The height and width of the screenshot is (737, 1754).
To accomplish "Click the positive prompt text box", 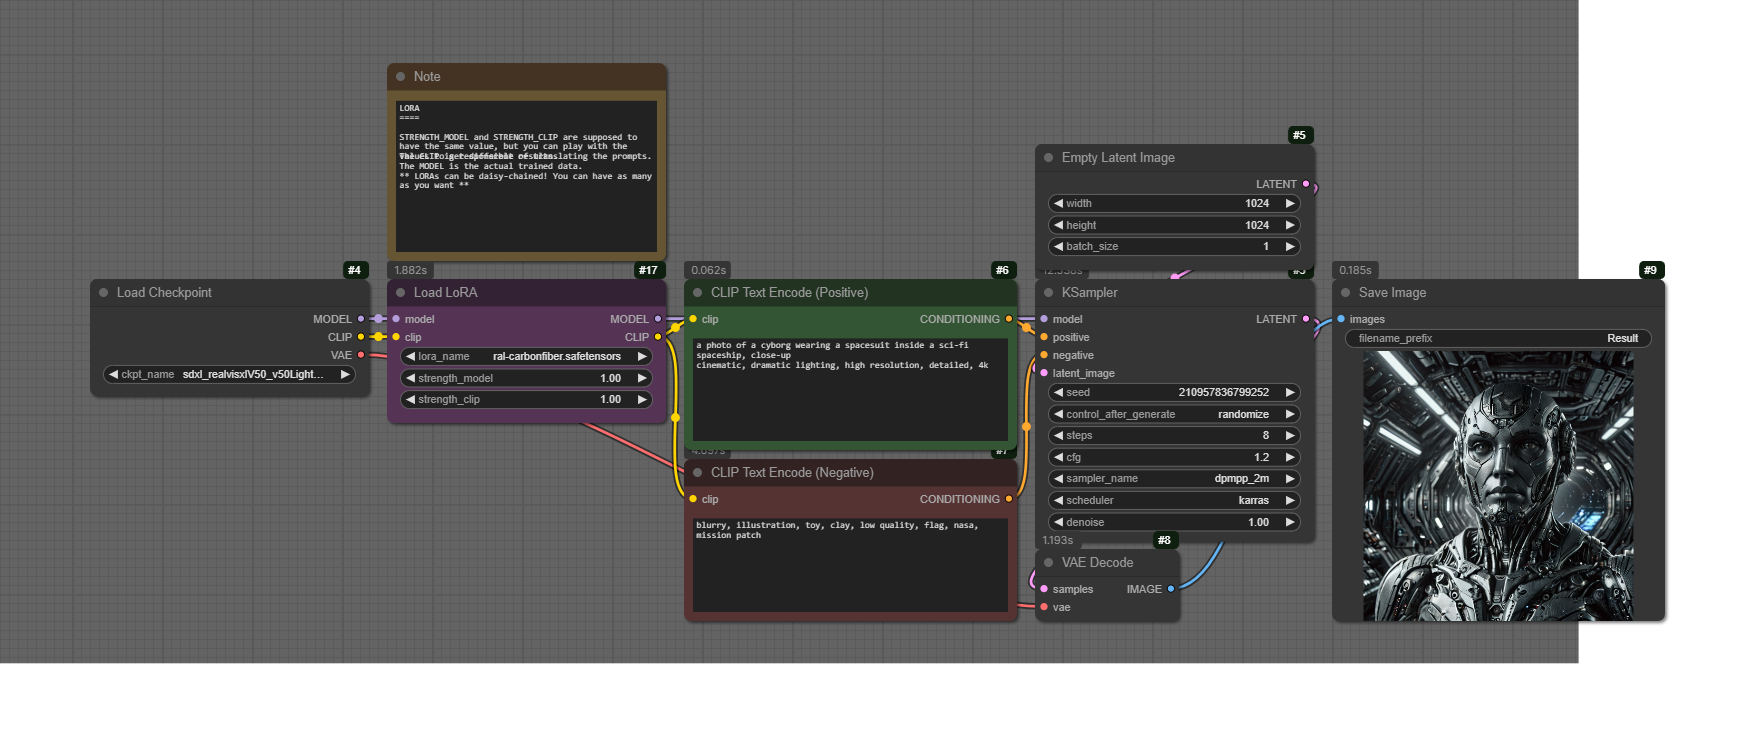I will 850,390.
